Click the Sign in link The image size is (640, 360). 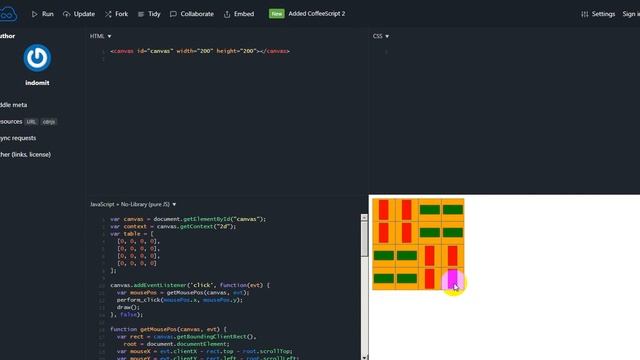[x=631, y=14]
